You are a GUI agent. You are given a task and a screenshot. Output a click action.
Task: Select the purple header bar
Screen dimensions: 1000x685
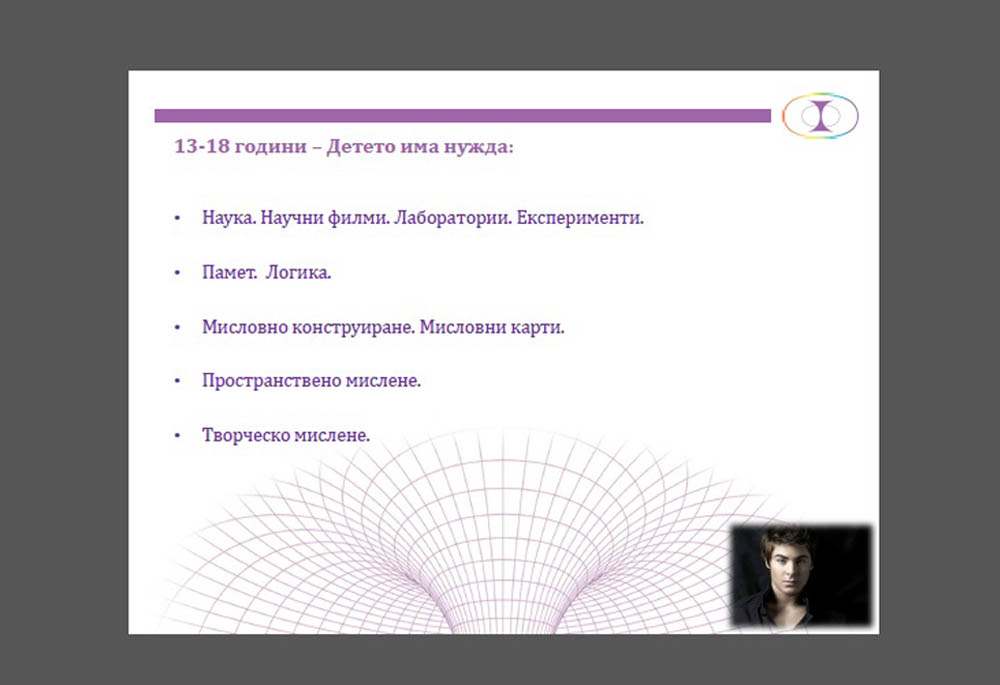coord(462,116)
